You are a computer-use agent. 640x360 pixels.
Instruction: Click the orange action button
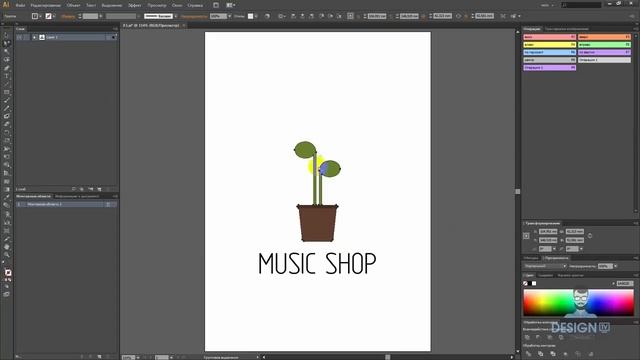coord(604,37)
